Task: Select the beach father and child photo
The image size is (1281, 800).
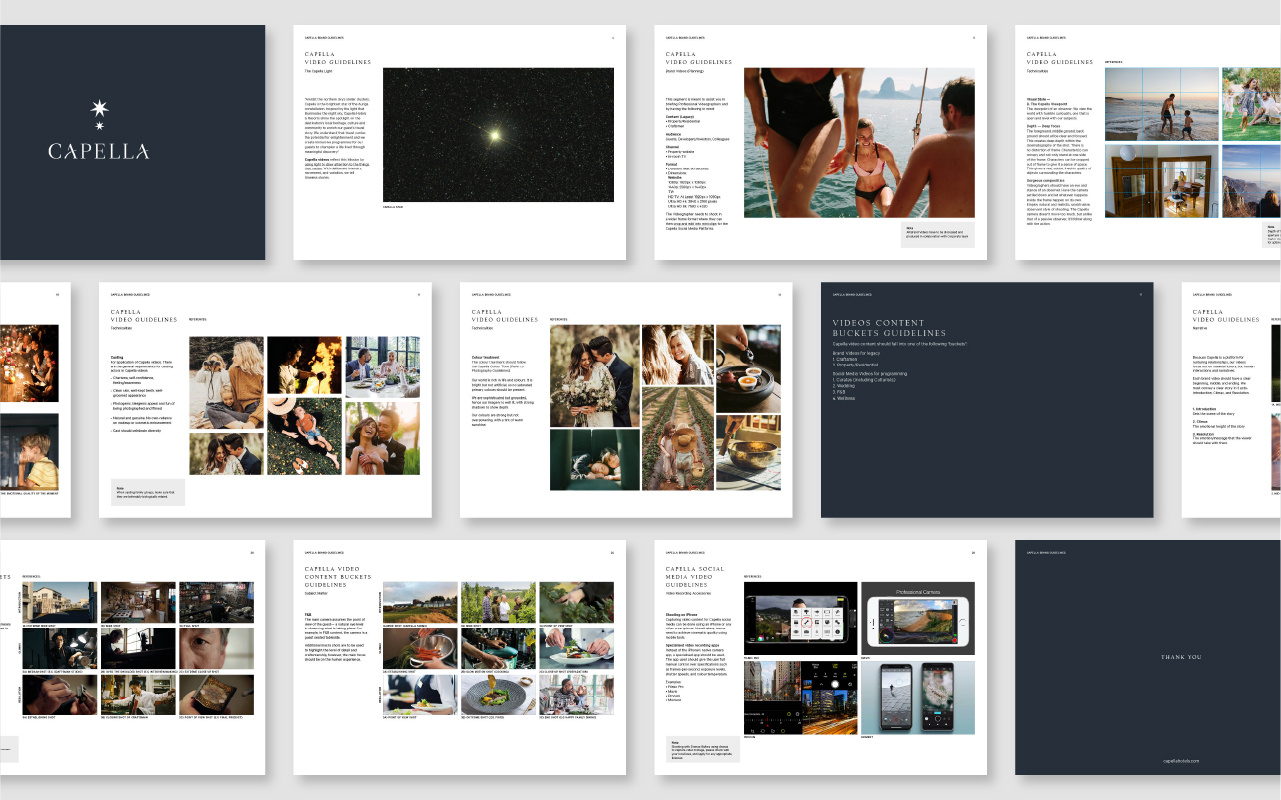Action: 1161,103
